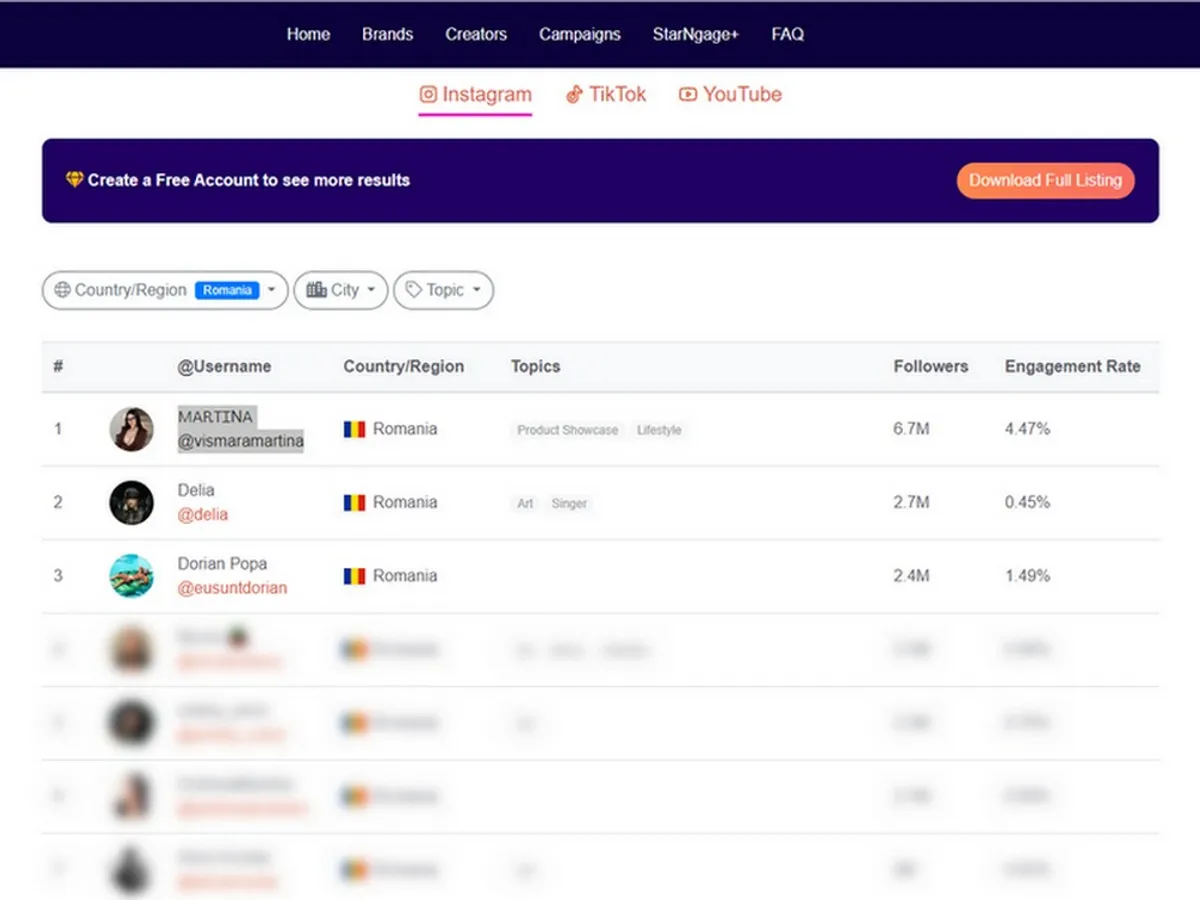Click the diamond icon in the banner

tap(75, 180)
